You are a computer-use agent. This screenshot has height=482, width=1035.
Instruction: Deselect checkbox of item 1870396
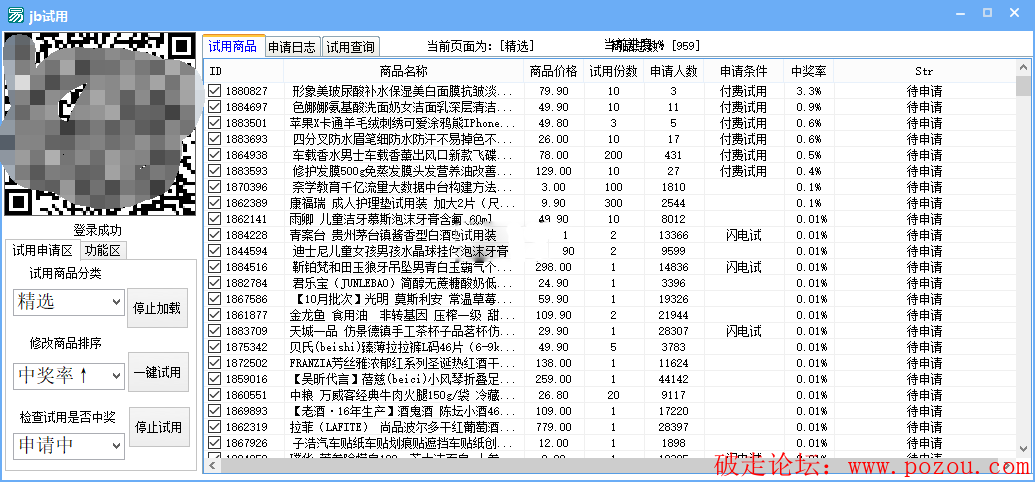215,187
